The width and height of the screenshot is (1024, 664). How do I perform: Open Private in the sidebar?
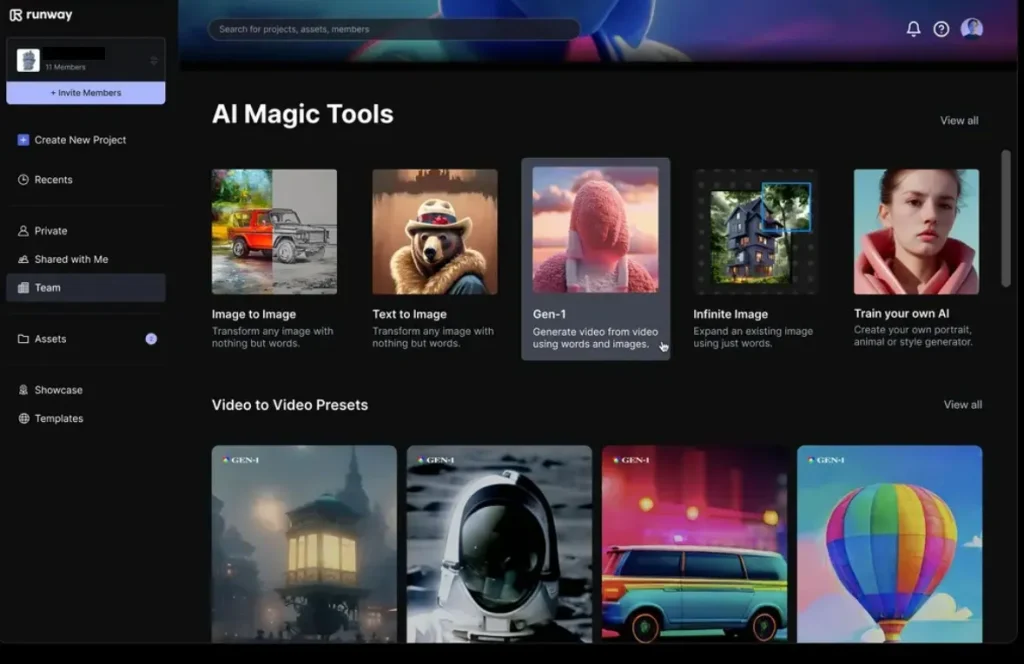[x=51, y=231]
